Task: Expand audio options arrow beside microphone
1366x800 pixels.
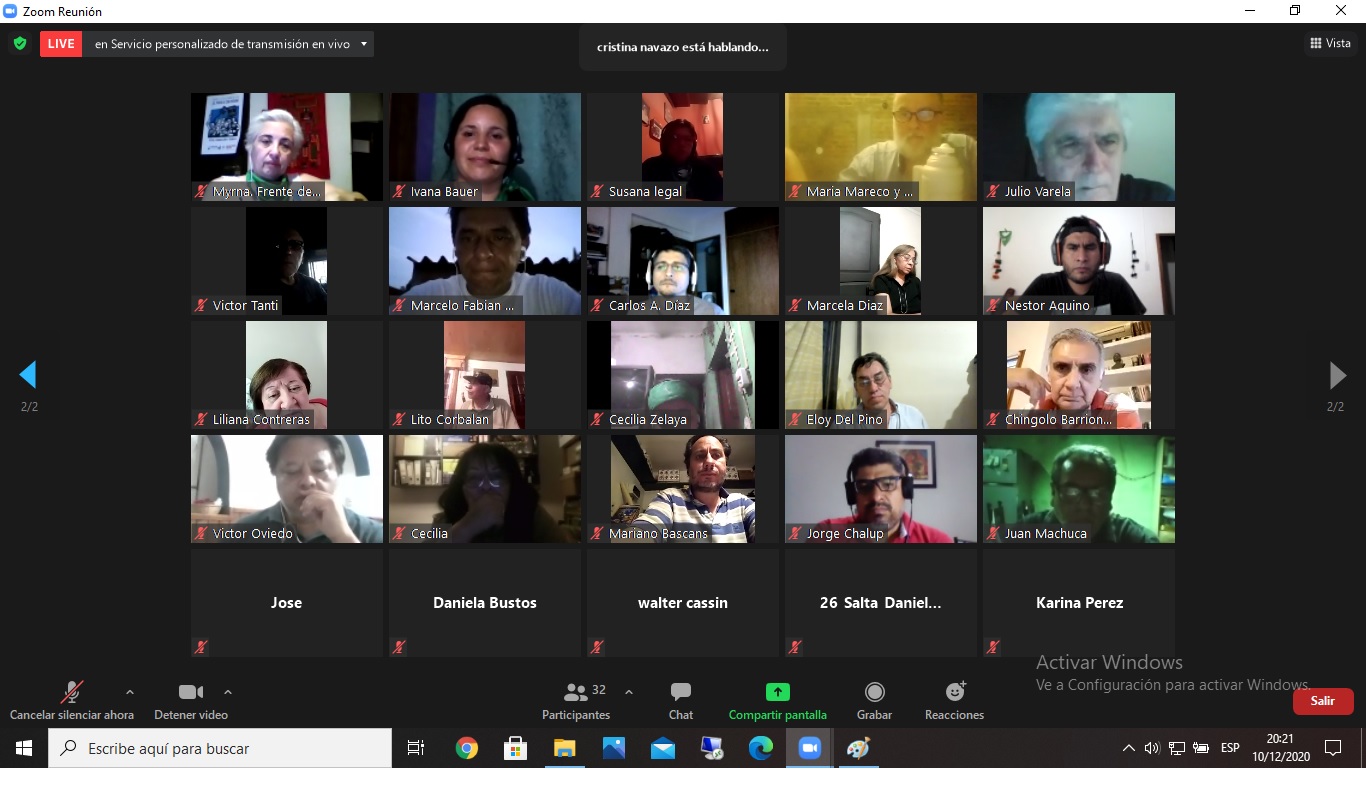Action: (x=129, y=692)
